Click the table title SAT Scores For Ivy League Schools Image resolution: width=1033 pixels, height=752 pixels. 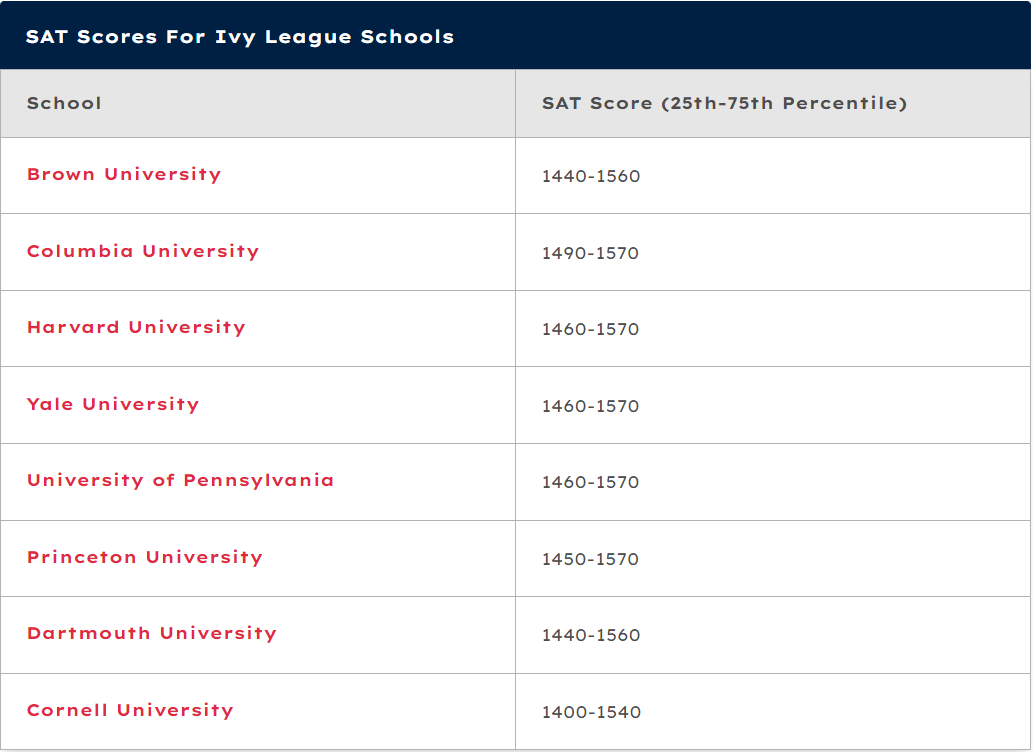pyautogui.click(x=240, y=36)
